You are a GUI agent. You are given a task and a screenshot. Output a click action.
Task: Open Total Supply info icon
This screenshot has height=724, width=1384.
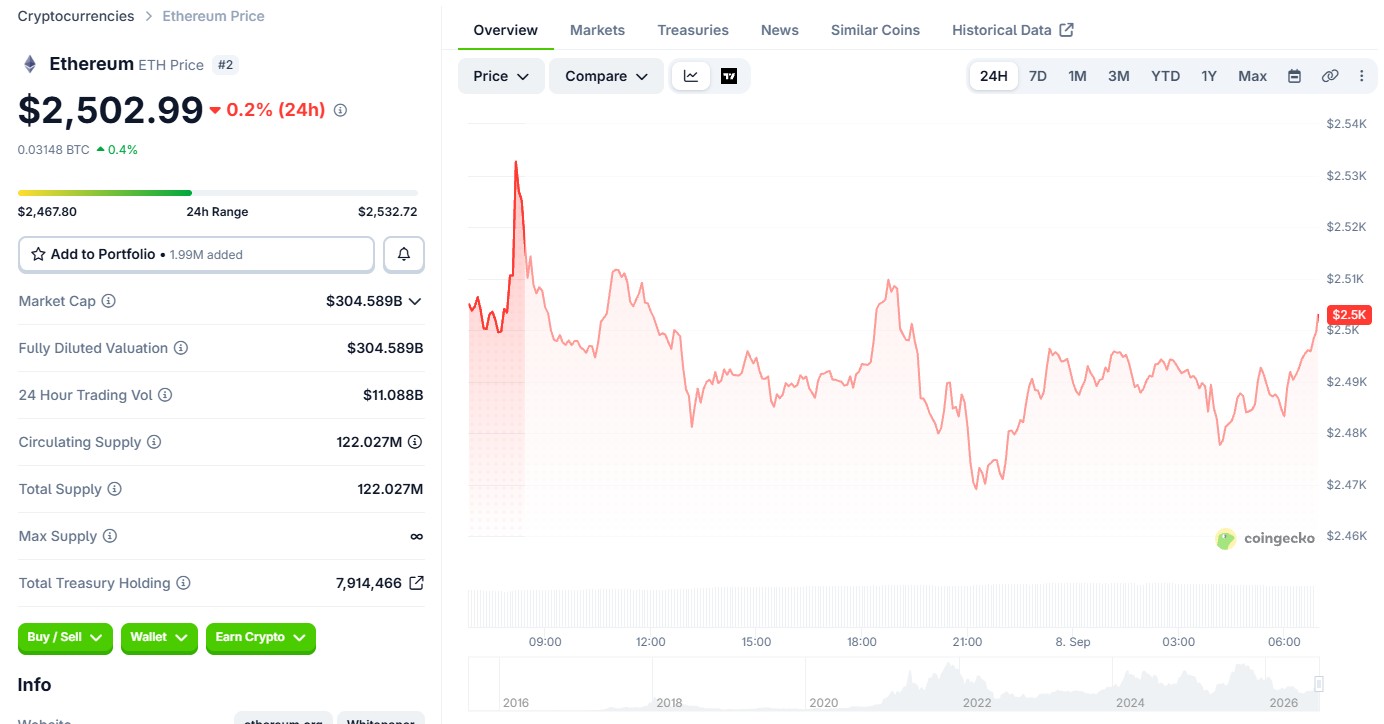[115, 489]
